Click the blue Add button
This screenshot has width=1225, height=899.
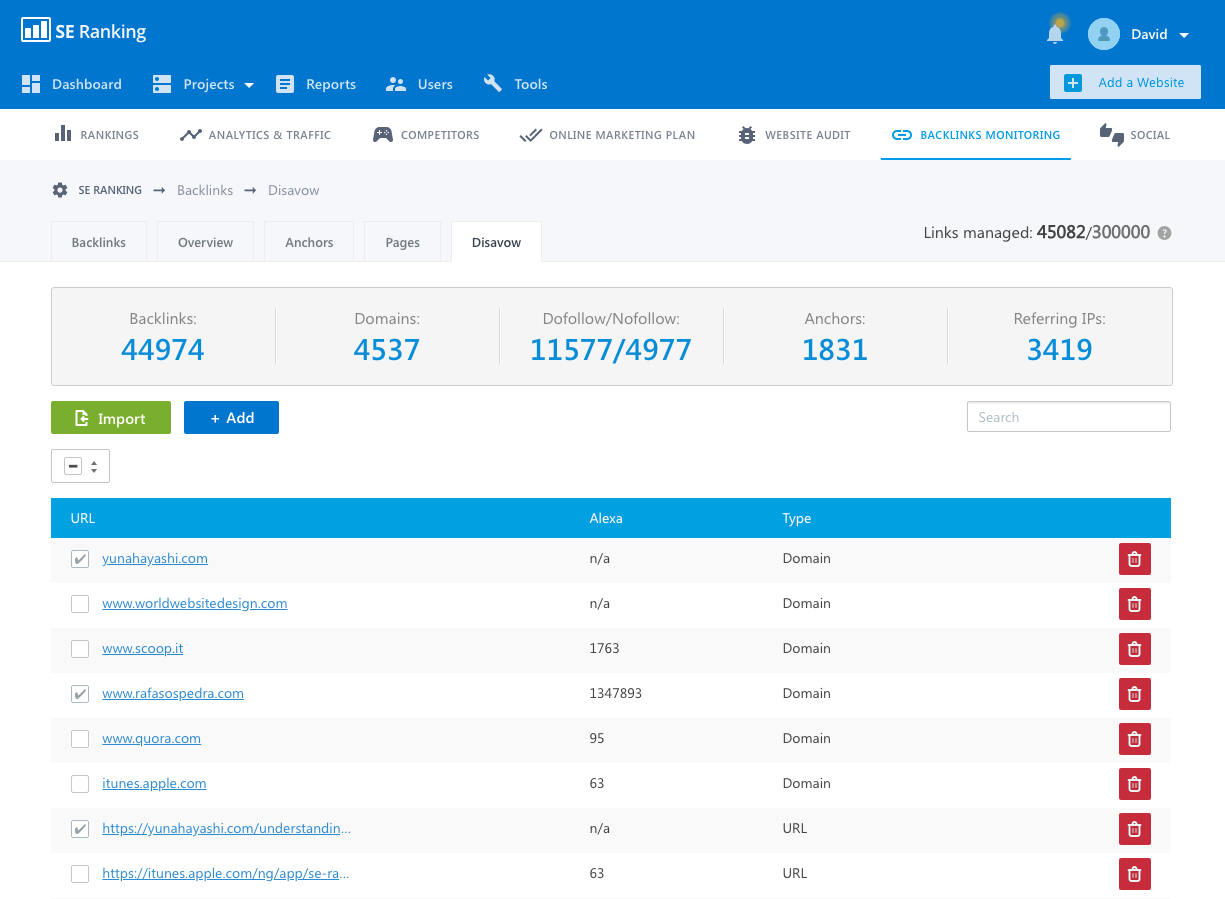point(231,418)
